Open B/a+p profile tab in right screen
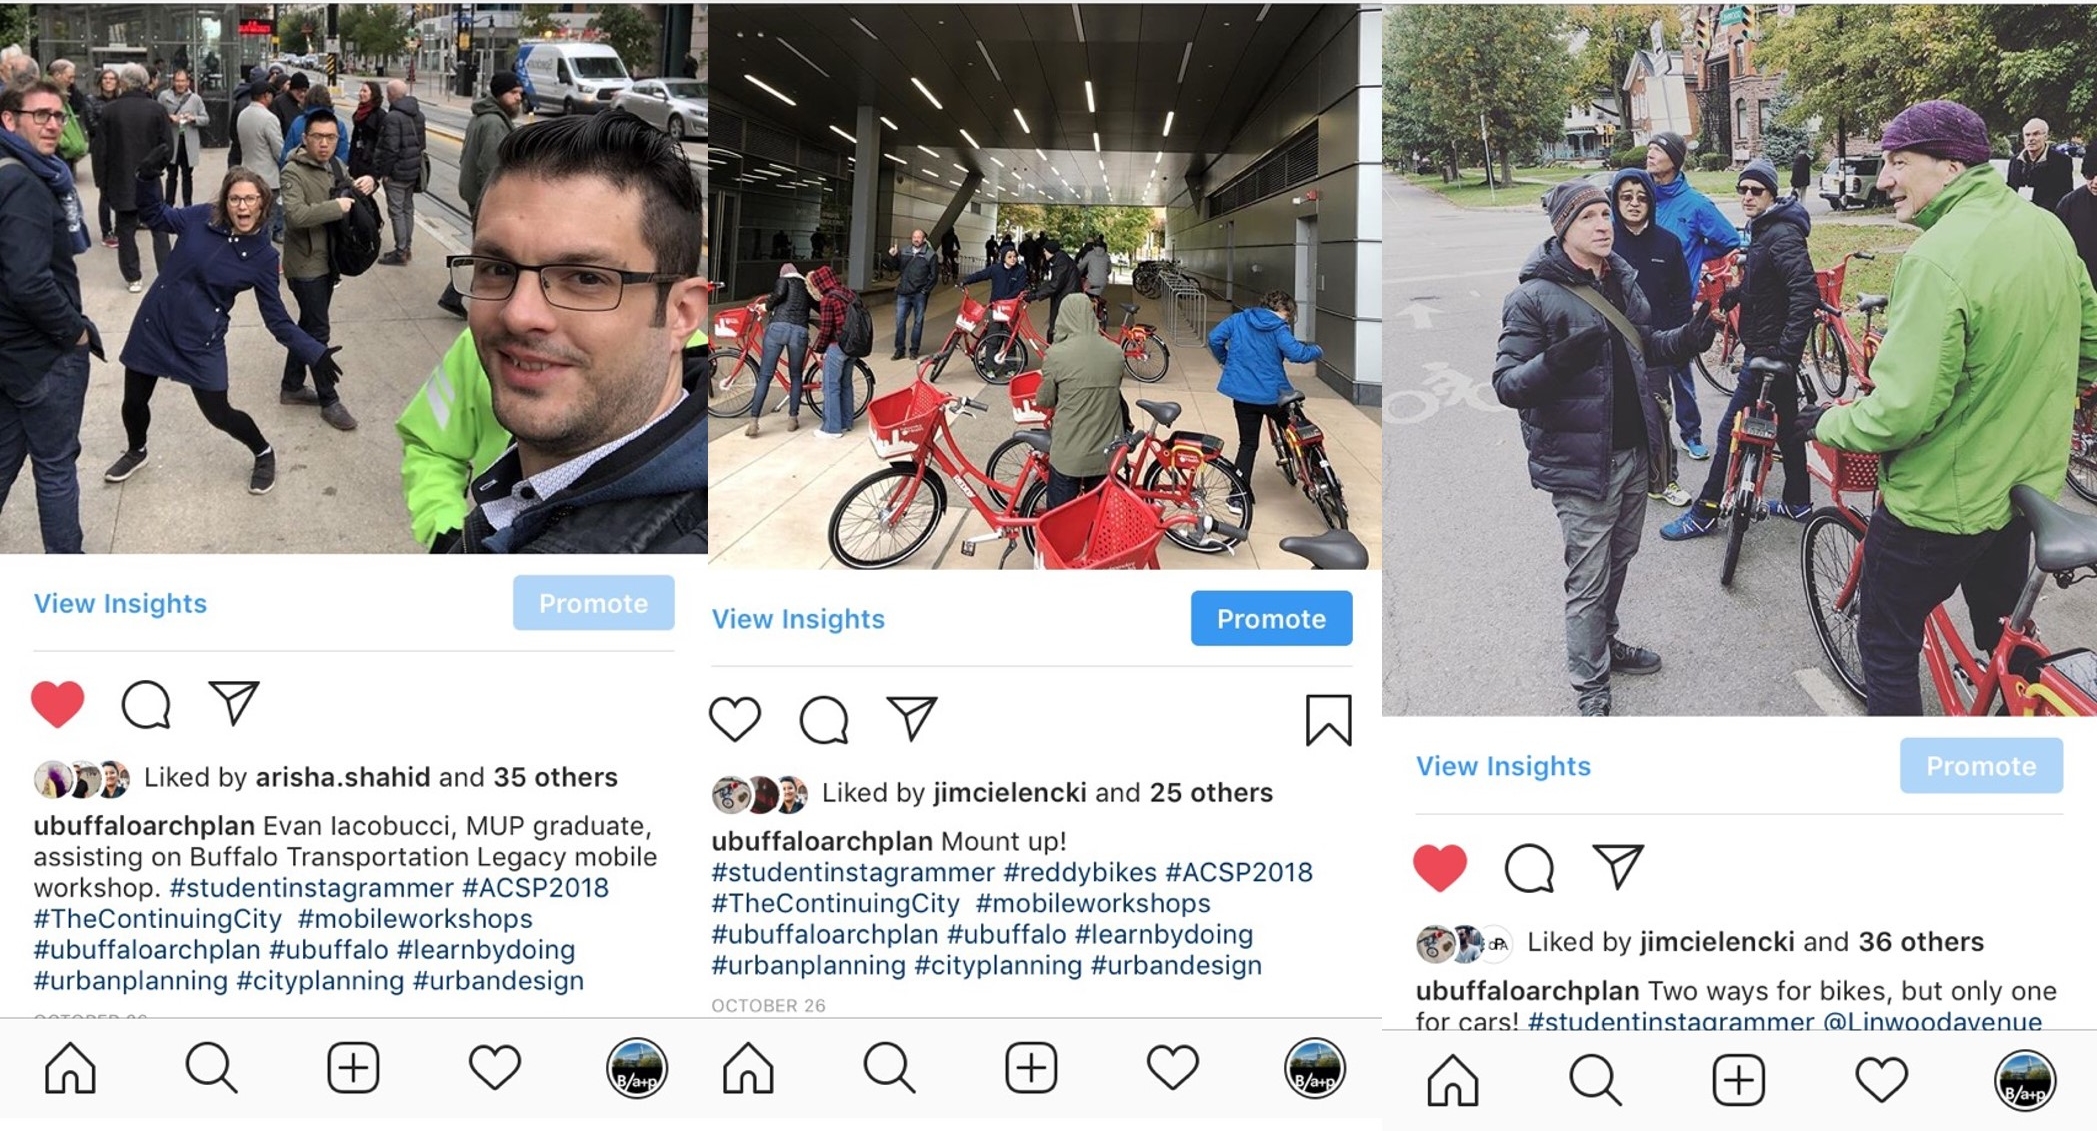Image resolution: width=2097 pixels, height=1131 pixels. (x=2025, y=1080)
